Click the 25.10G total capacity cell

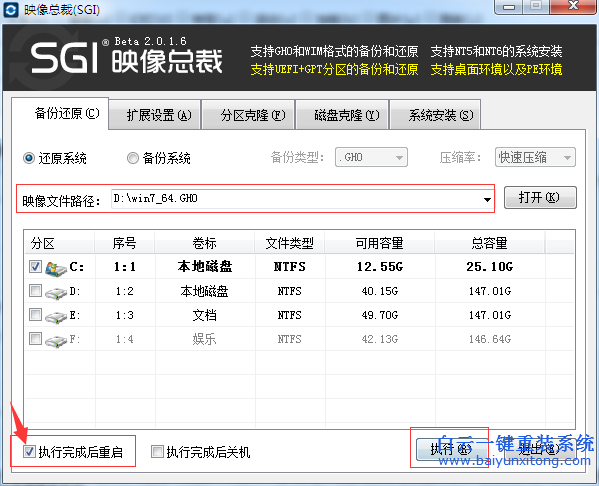(x=490, y=267)
